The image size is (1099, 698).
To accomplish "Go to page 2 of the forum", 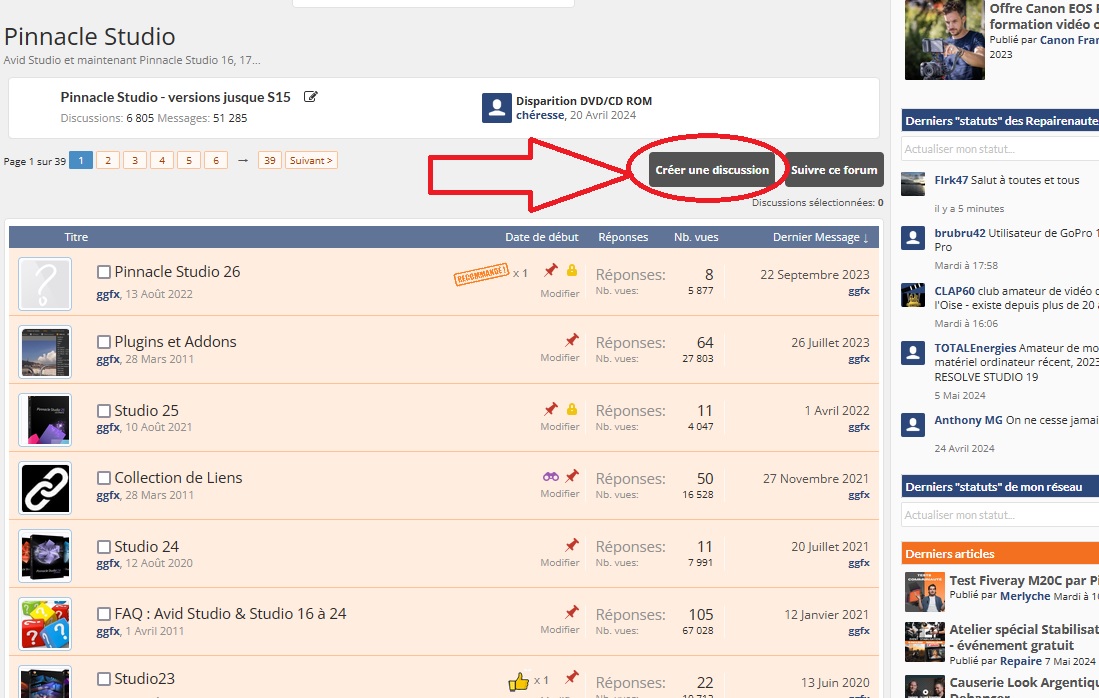I will 108,160.
